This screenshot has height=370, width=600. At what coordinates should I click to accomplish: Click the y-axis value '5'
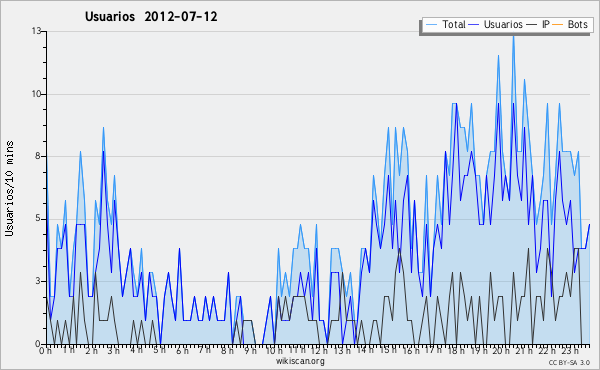pos(38,218)
